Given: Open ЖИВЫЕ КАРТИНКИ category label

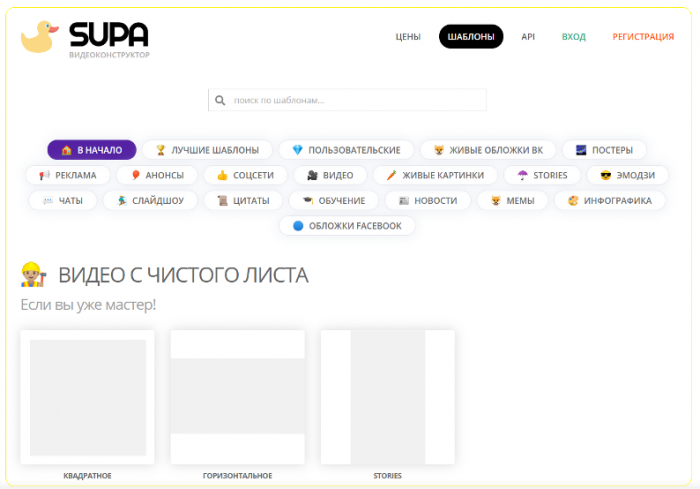Looking at the screenshot, I should click(x=443, y=175).
